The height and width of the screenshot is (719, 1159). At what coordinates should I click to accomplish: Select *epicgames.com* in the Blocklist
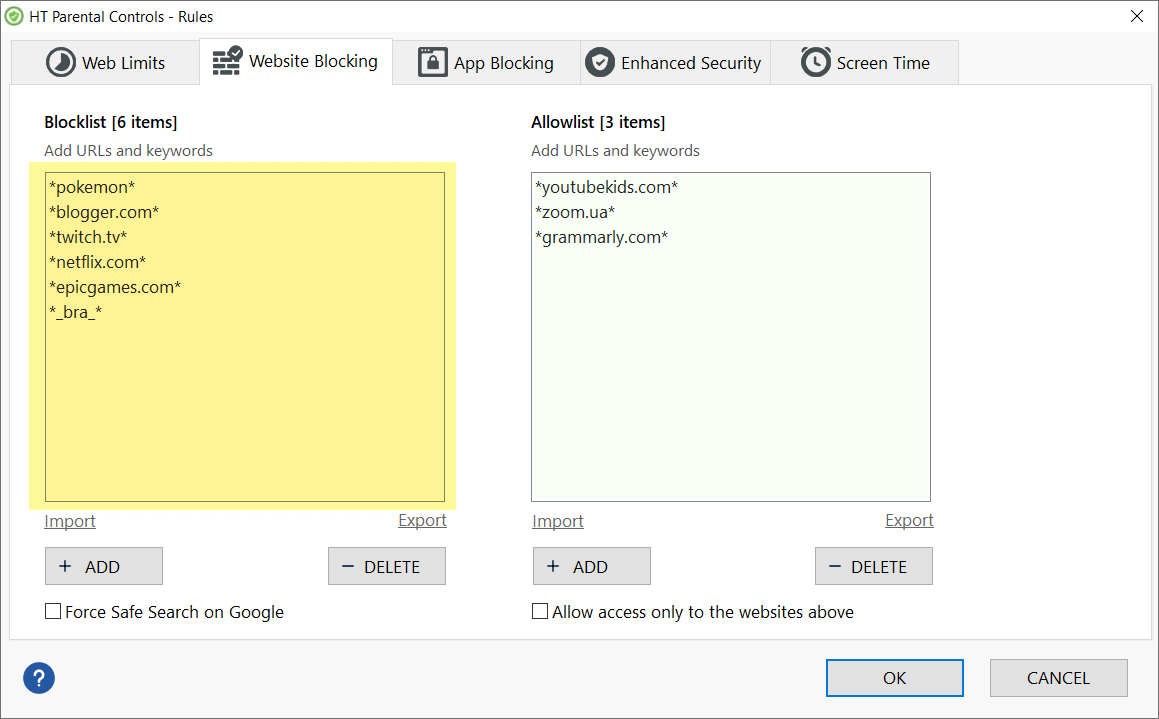point(115,287)
